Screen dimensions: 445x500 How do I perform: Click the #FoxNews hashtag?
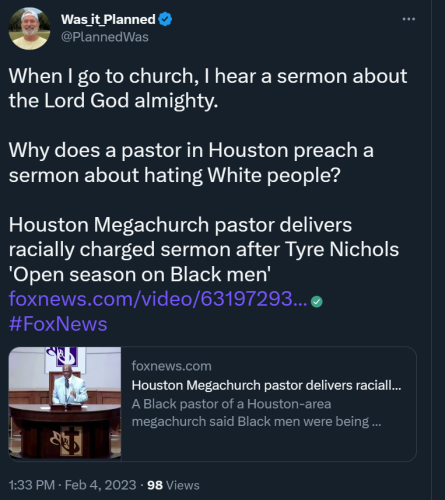pyautogui.click(x=58, y=324)
